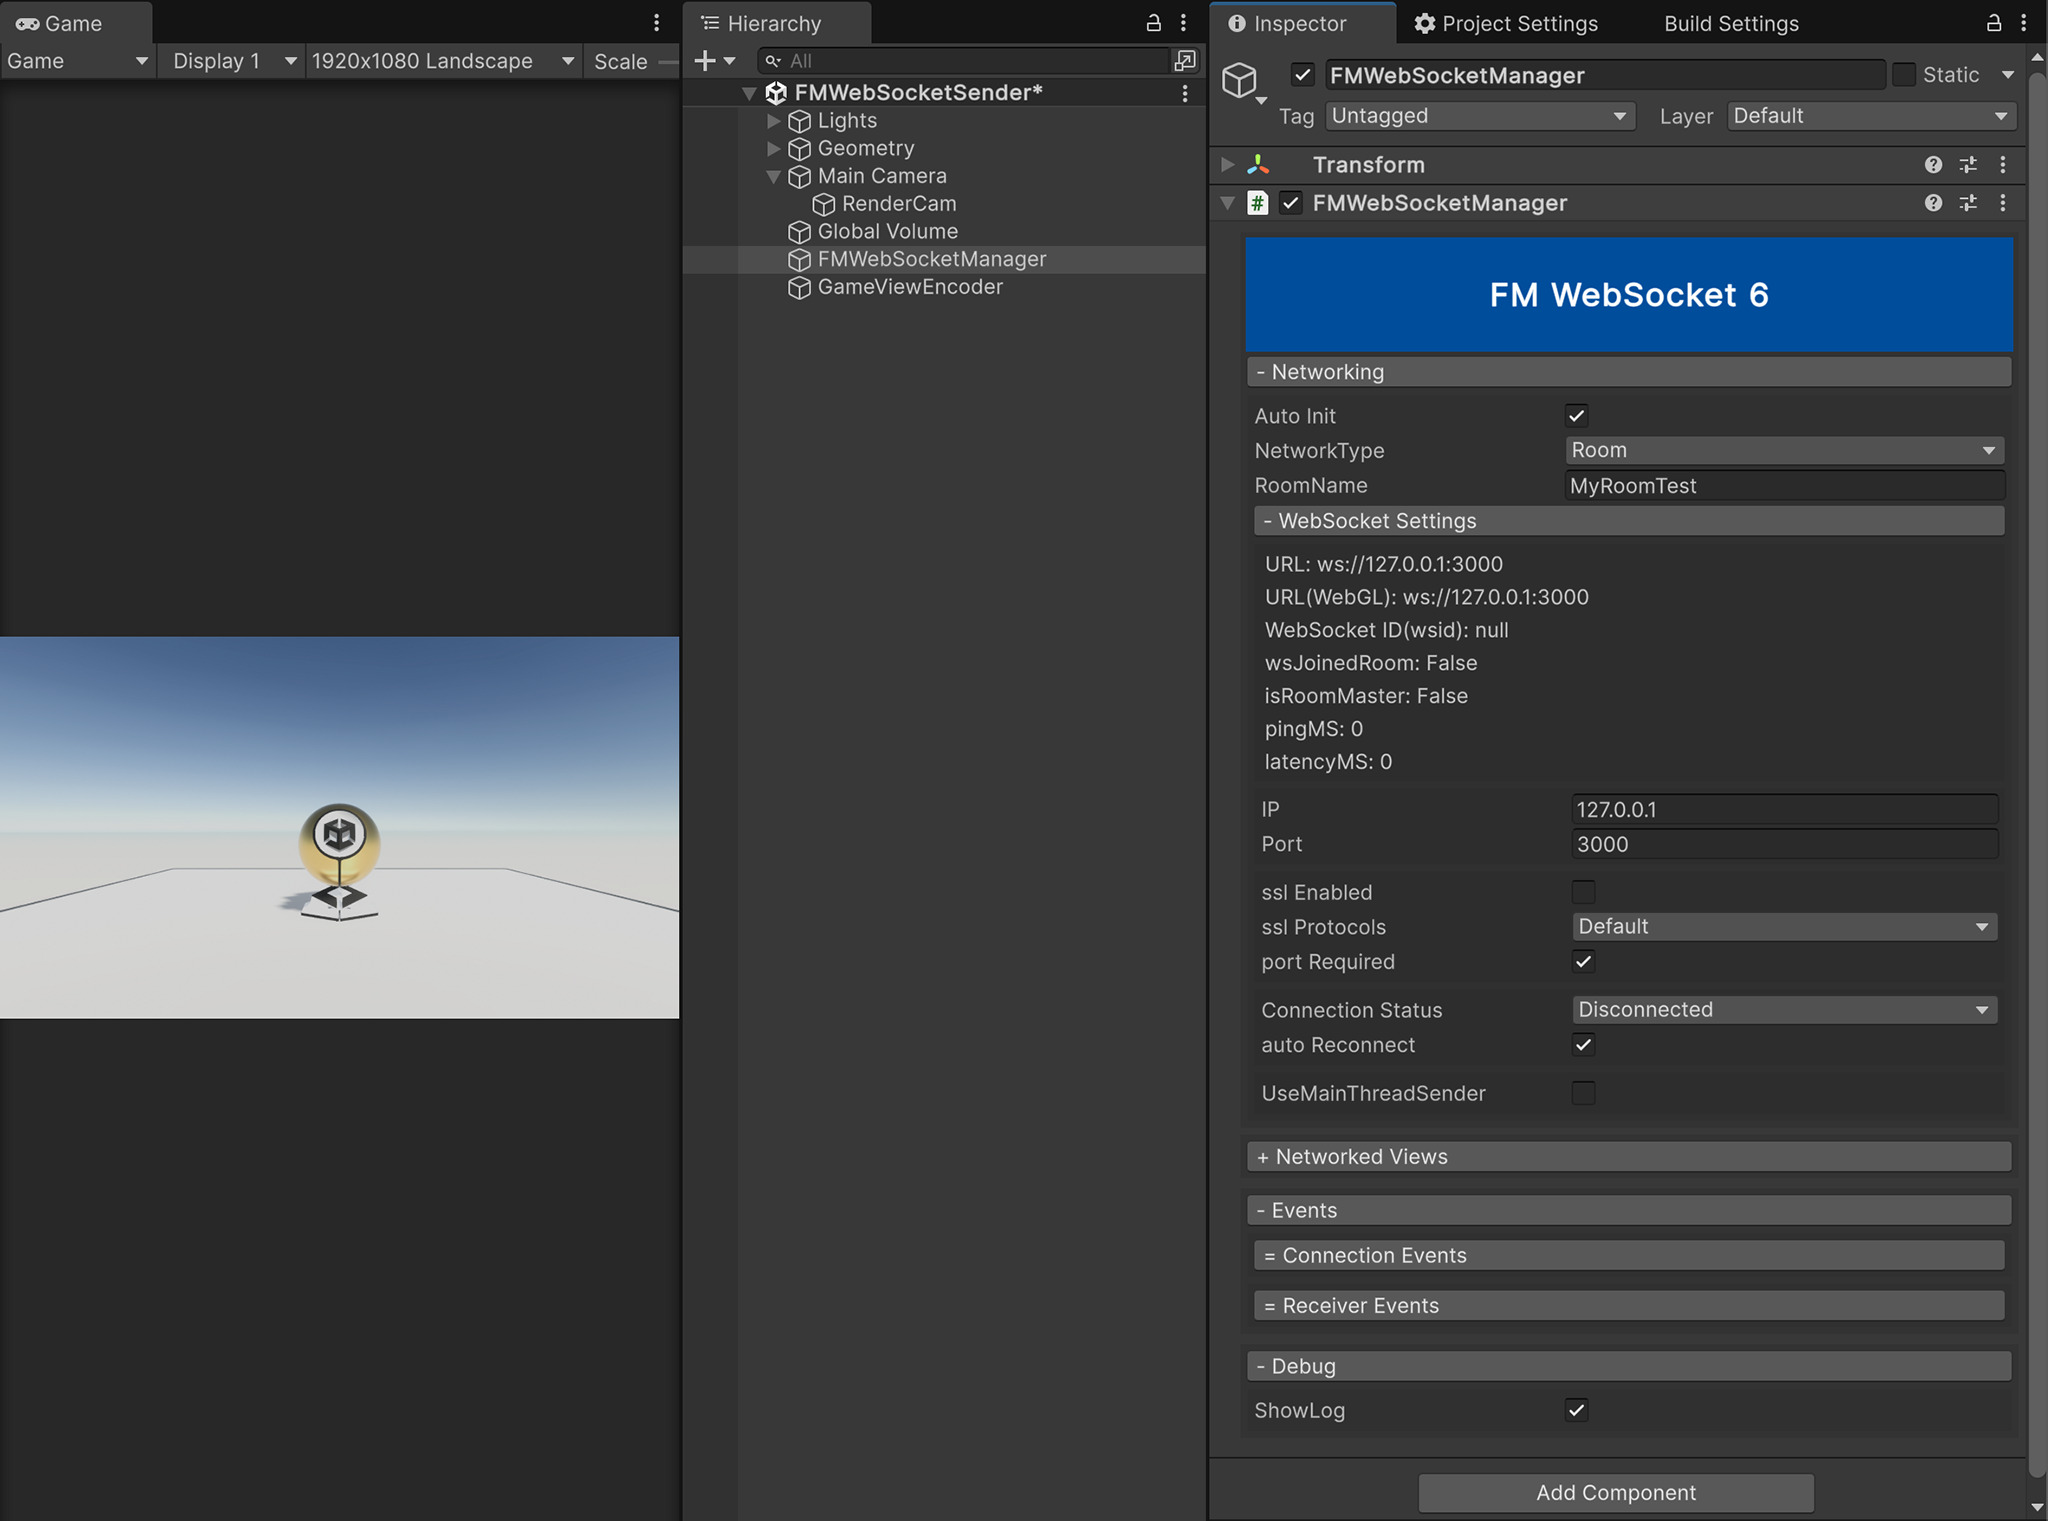Open the NetworkType dropdown
The width and height of the screenshot is (2048, 1521).
click(x=1782, y=450)
